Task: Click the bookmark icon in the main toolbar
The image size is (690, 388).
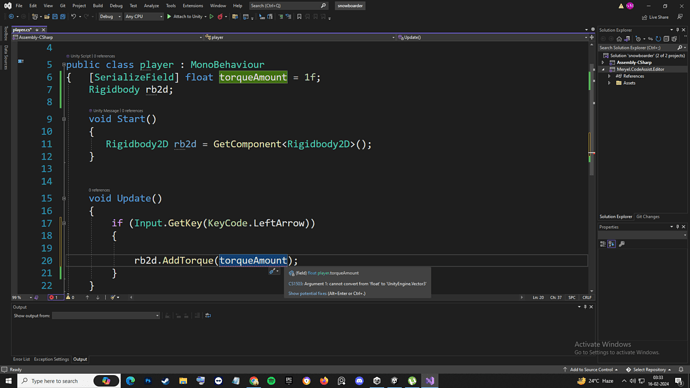Action: pyautogui.click(x=299, y=17)
